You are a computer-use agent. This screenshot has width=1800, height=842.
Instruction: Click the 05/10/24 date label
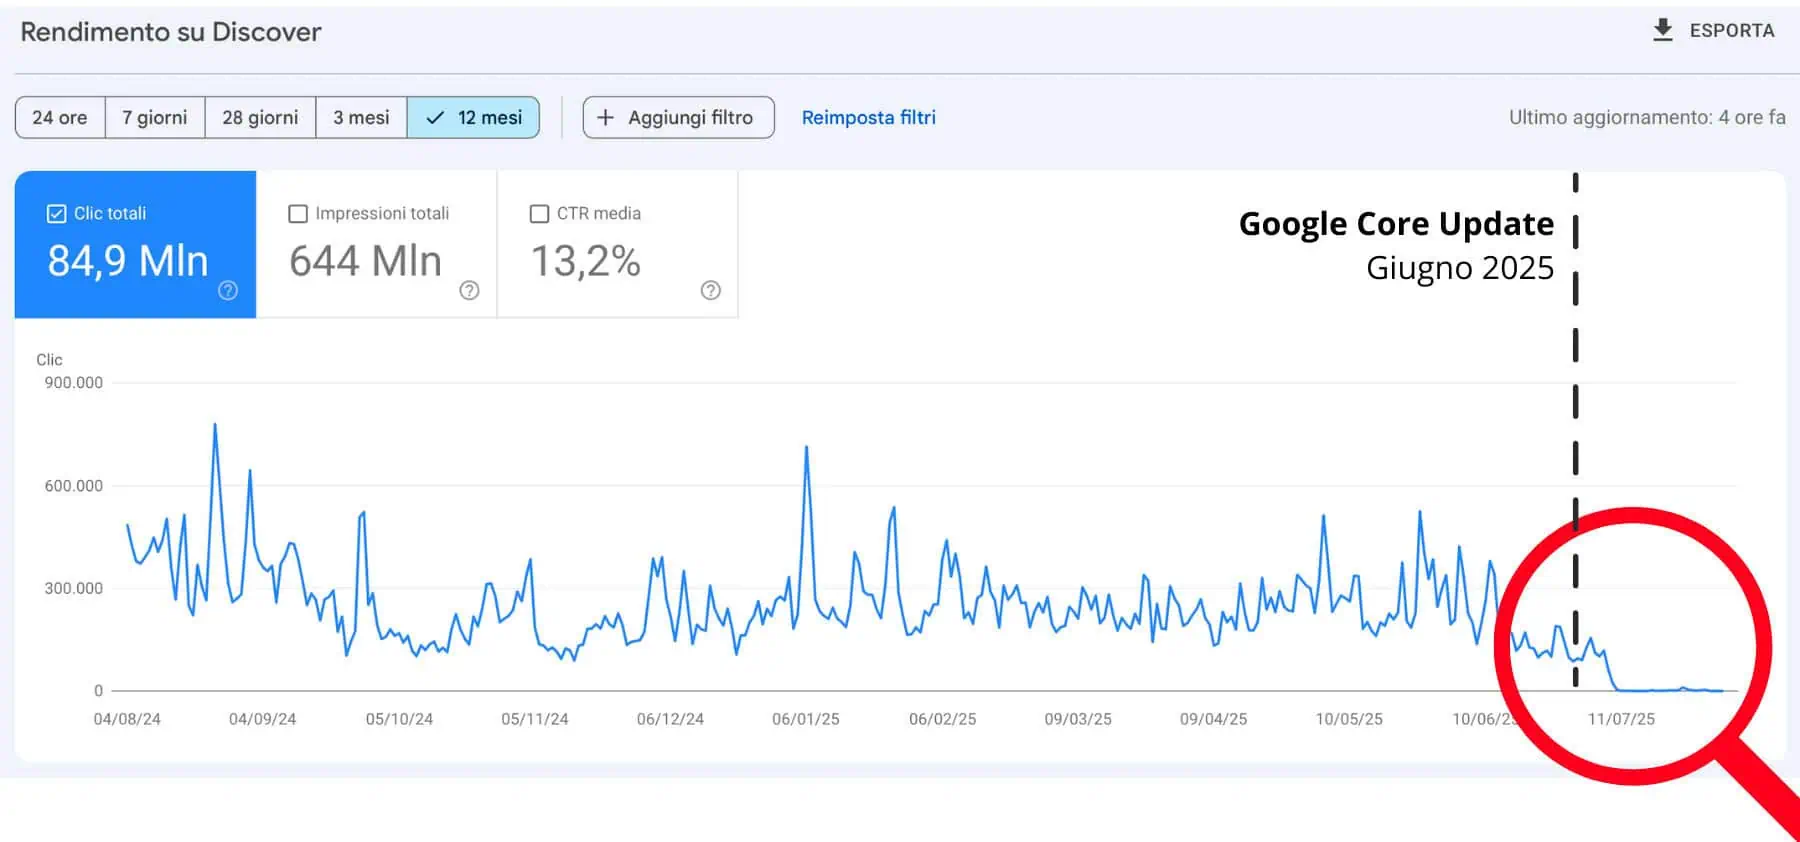pyautogui.click(x=399, y=719)
